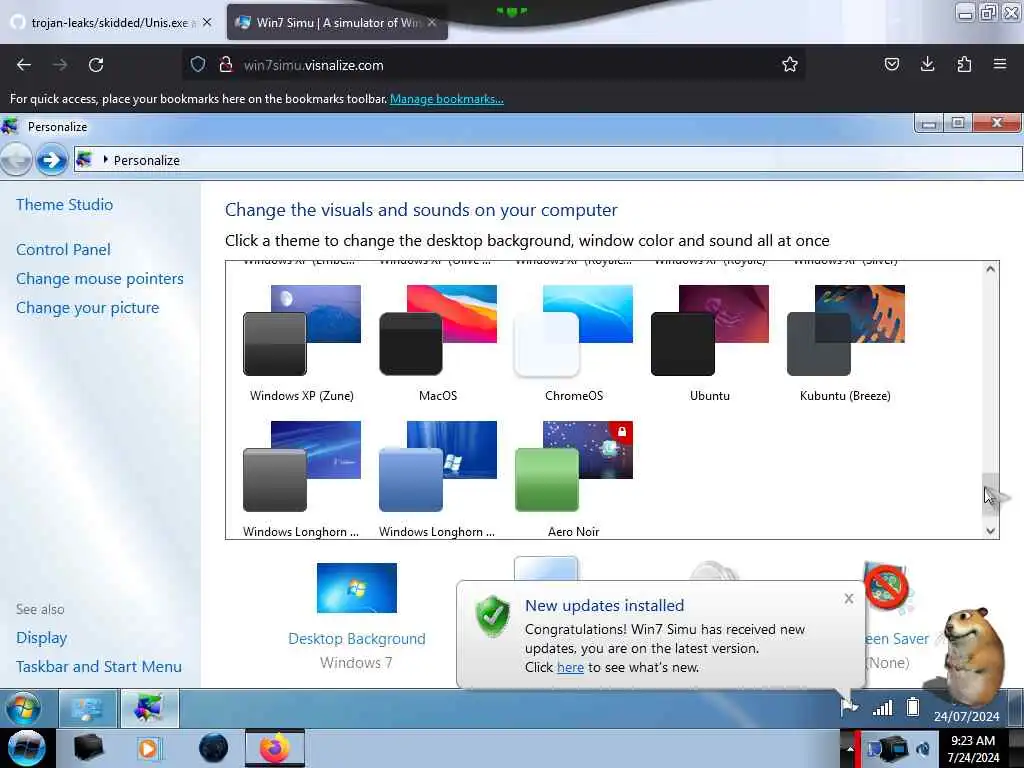Click the site padlock security icon
This screenshot has width=1024, height=768.
pyautogui.click(x=226, y=65)
